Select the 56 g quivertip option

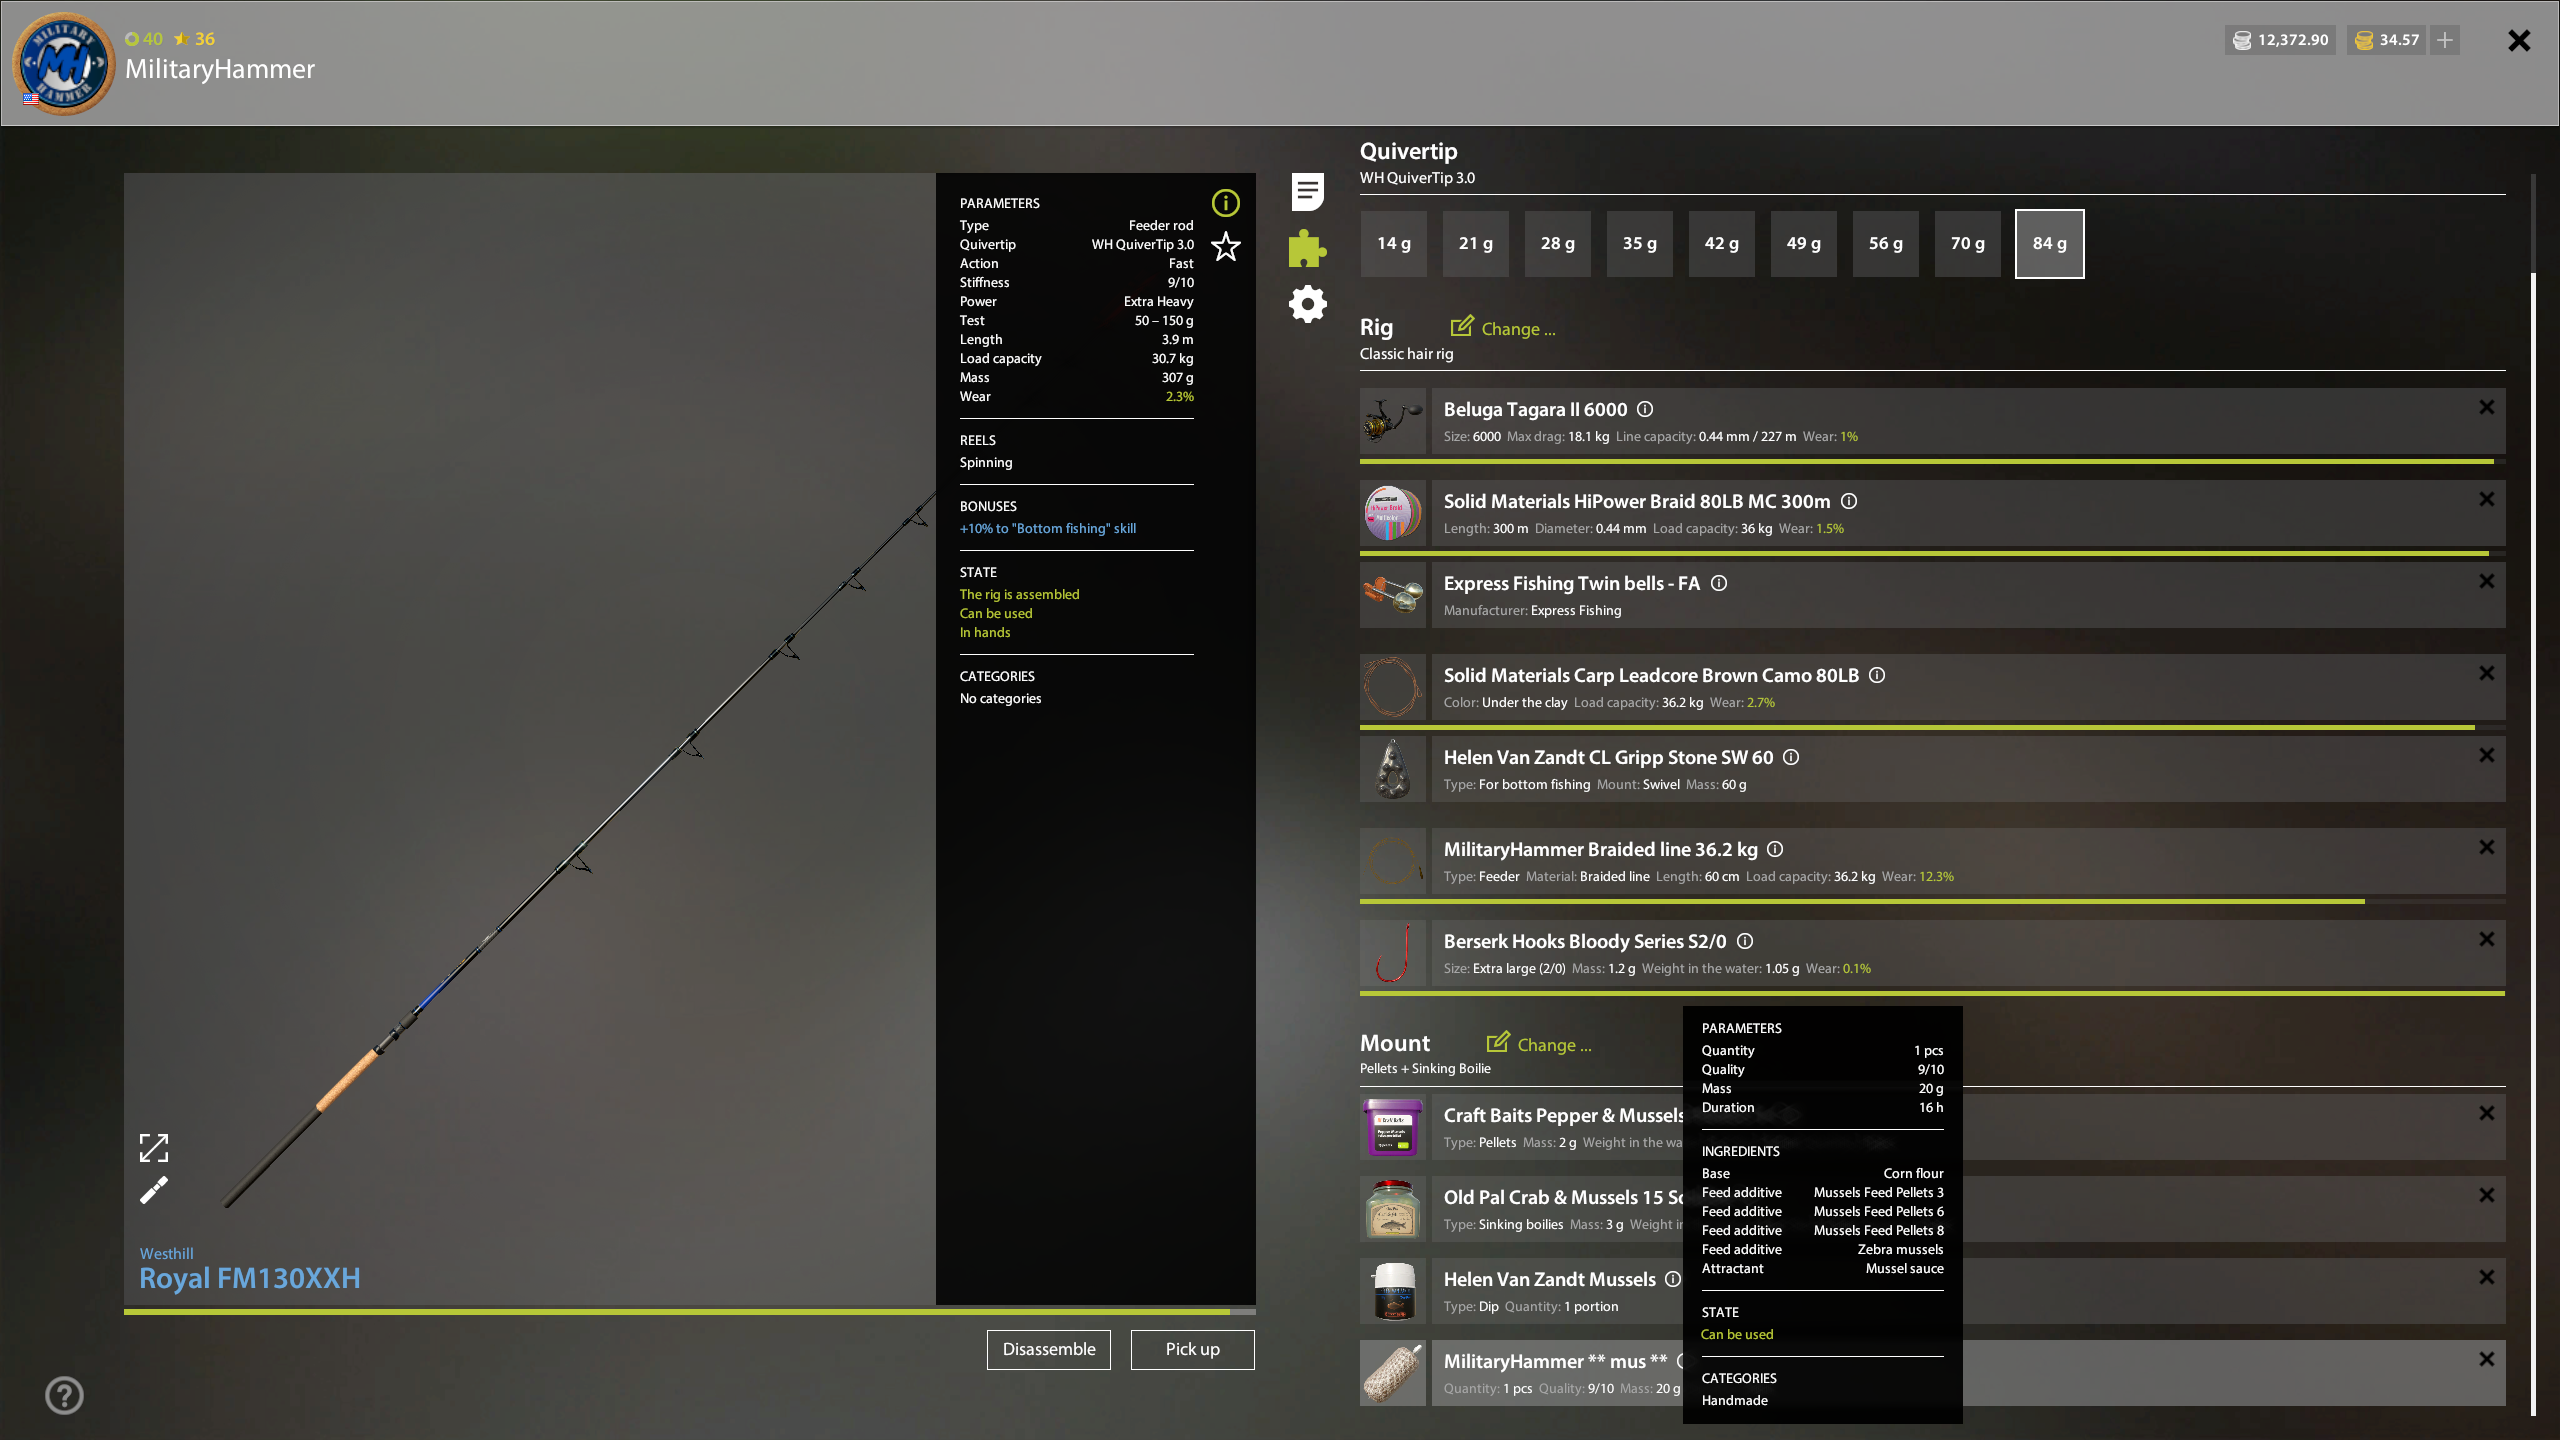pyautogui.click(x=1885, y=244)
